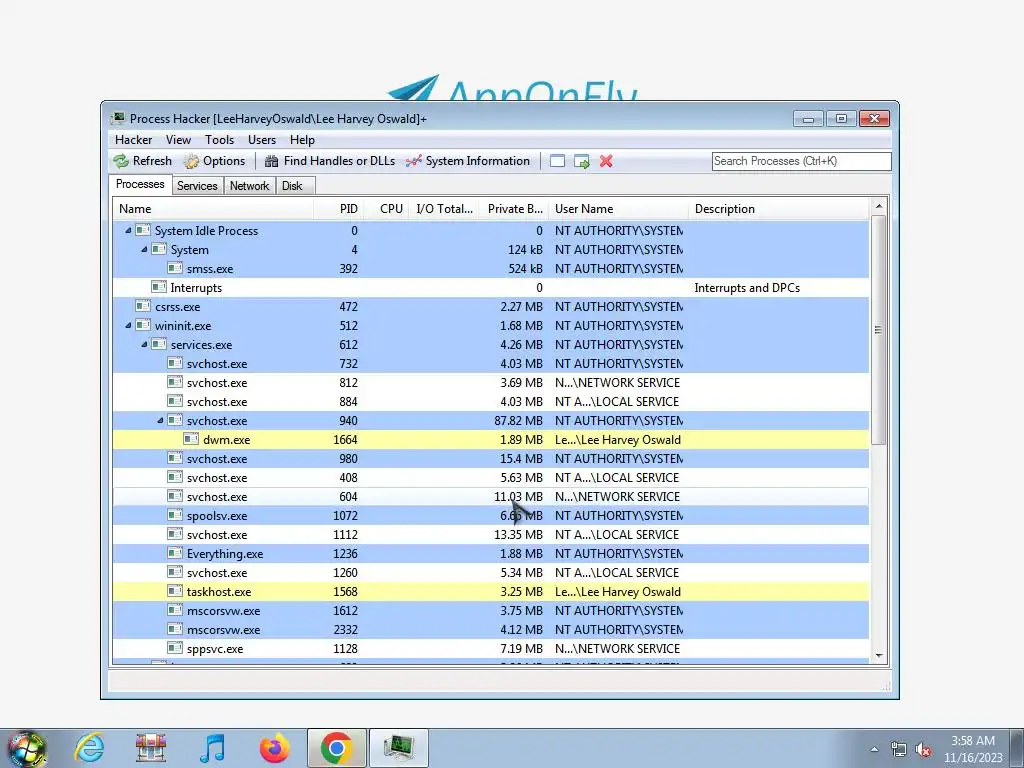The height and width of the screenshot is (768, 1024).
Task: Switch to the Network tab
Action: tap(249, 186)
